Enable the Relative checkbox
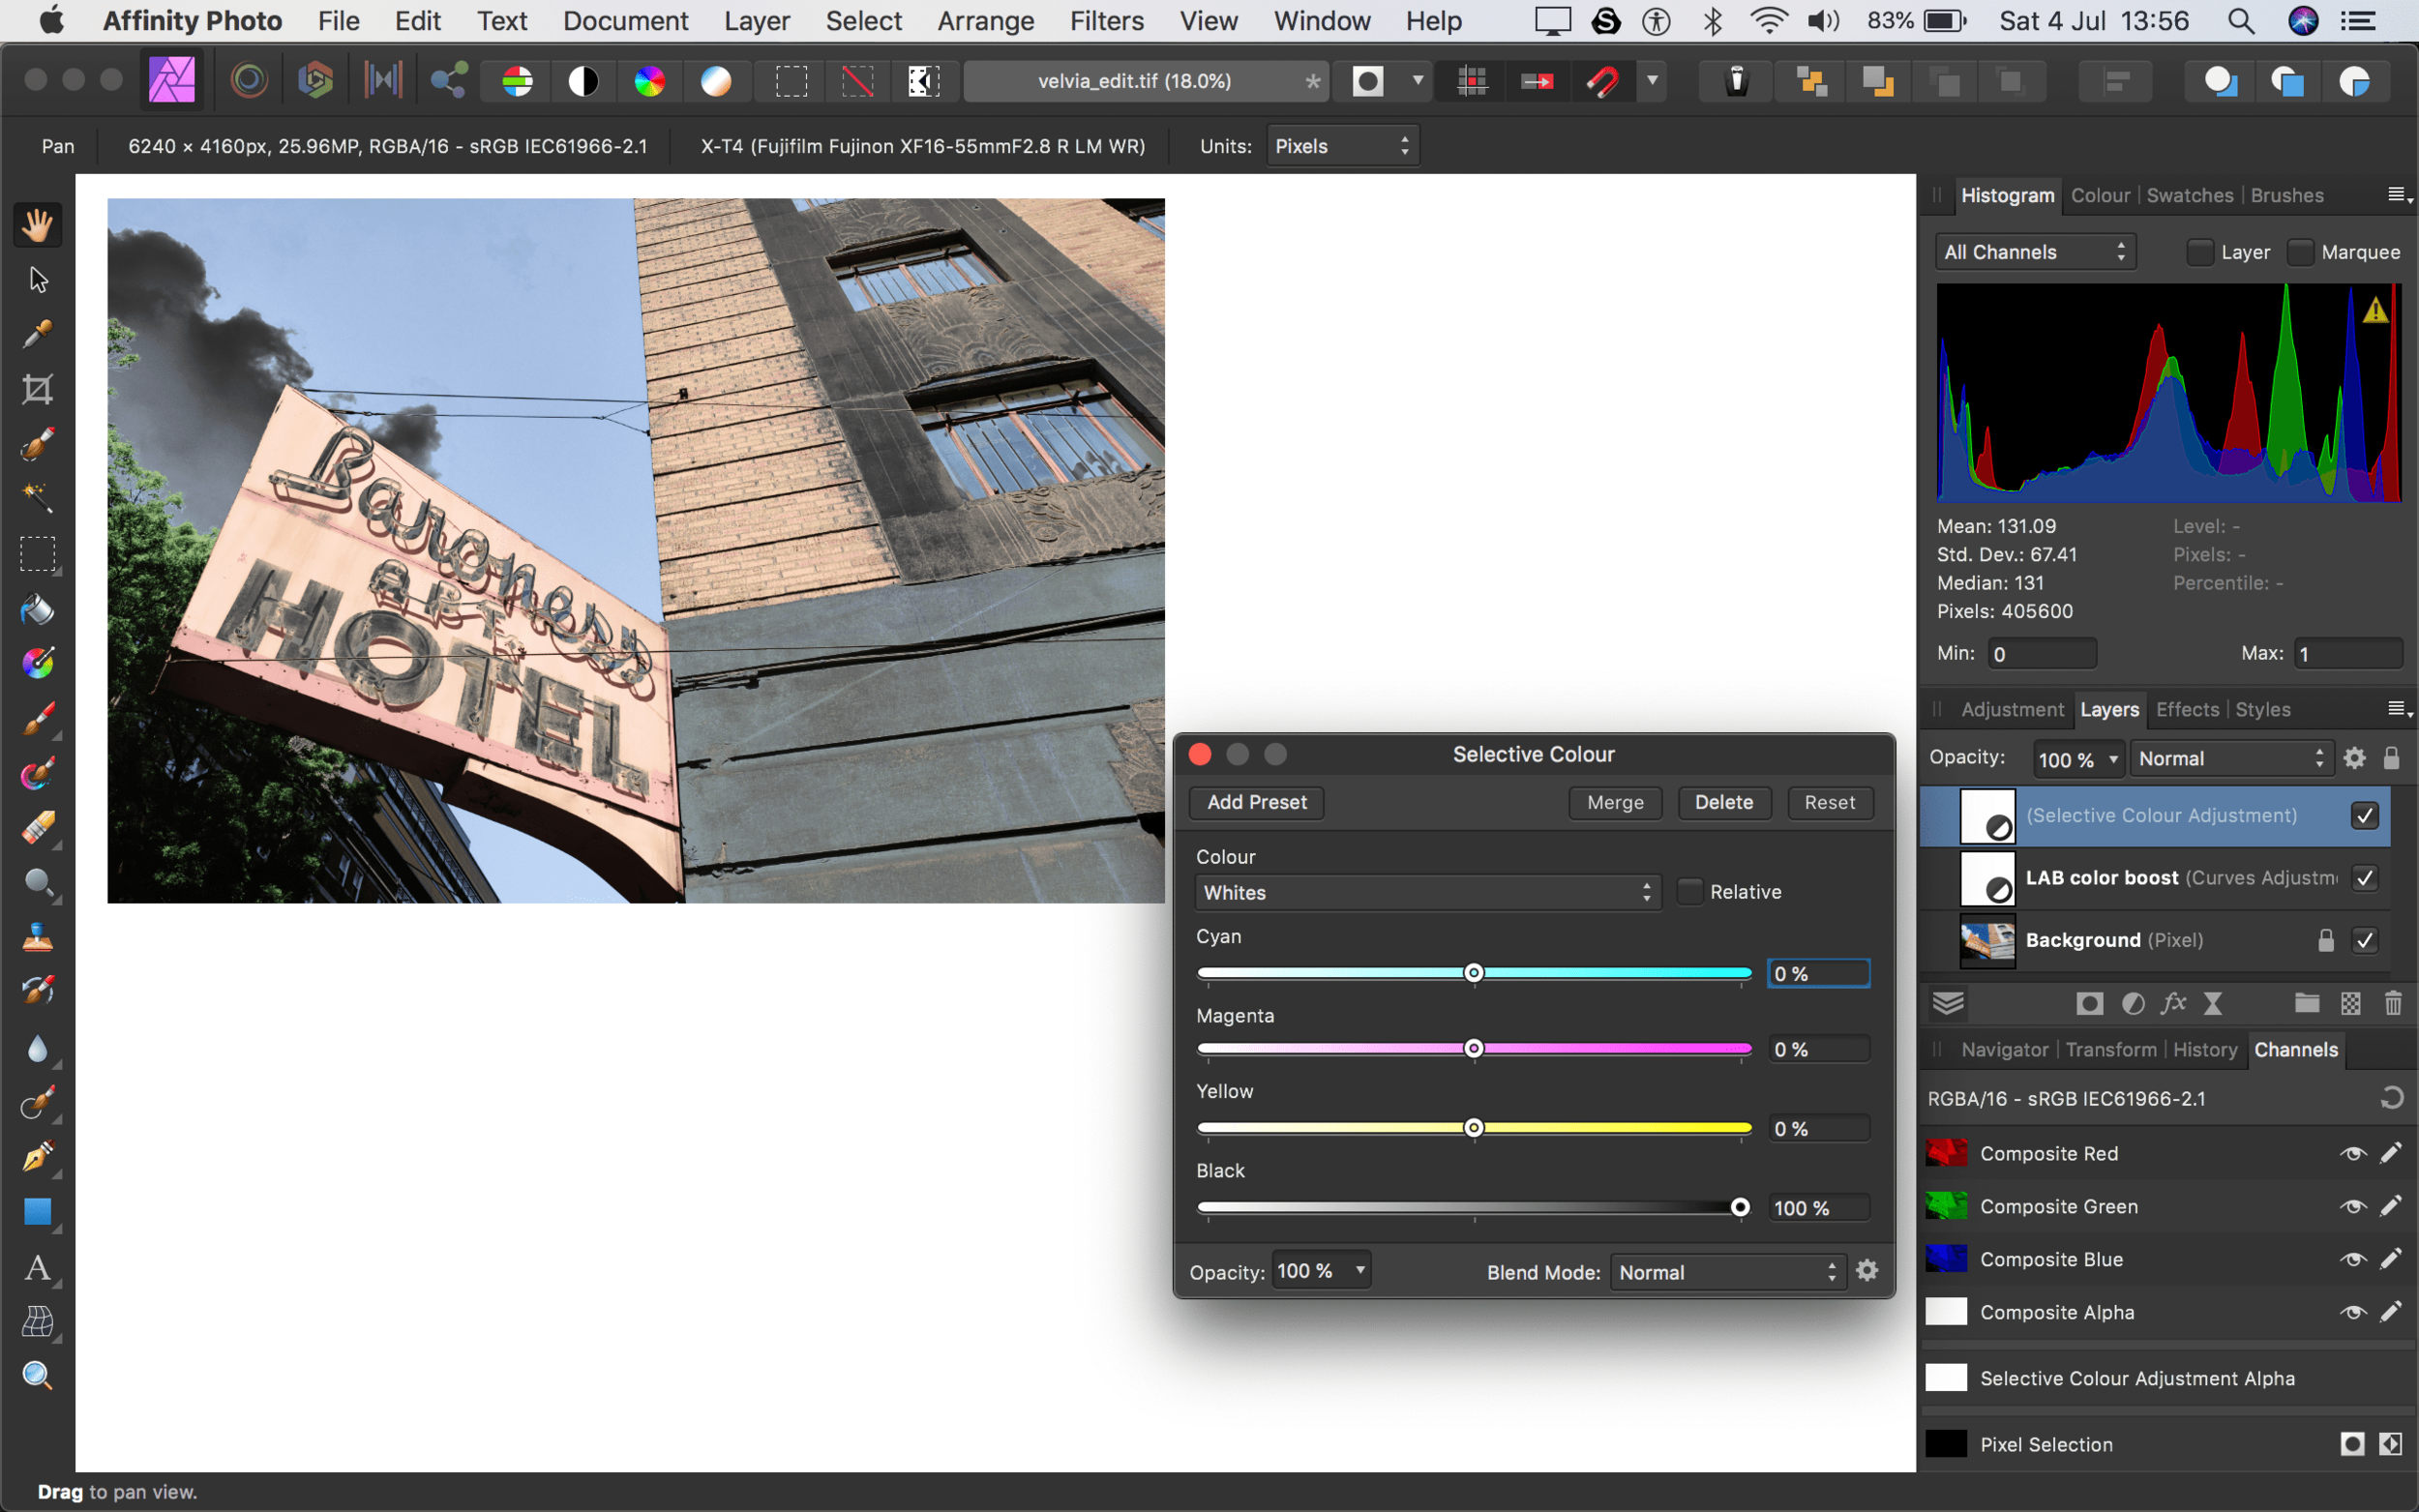The width and height of the screenshot is (2419, 1512). click(1689, 891)
